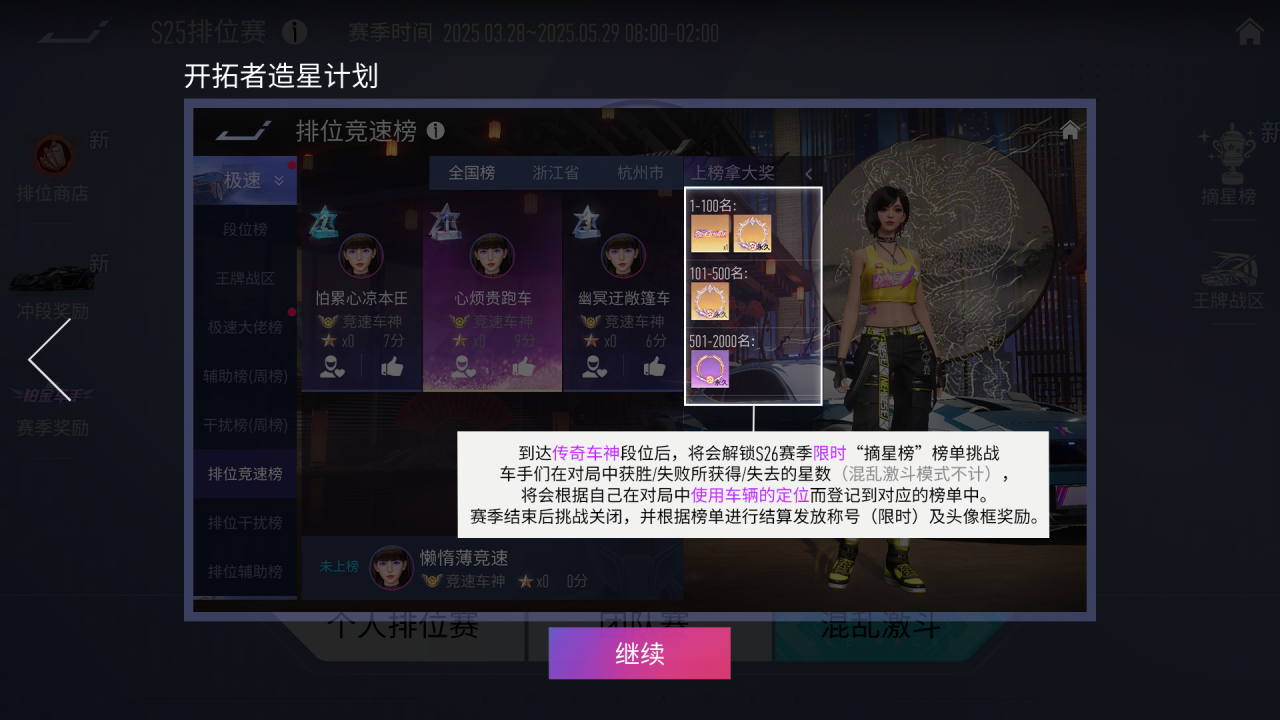Go to previous tutorial slide with left arrow
This screenshot has height=720, width=1280.
(x=50, y=360)
